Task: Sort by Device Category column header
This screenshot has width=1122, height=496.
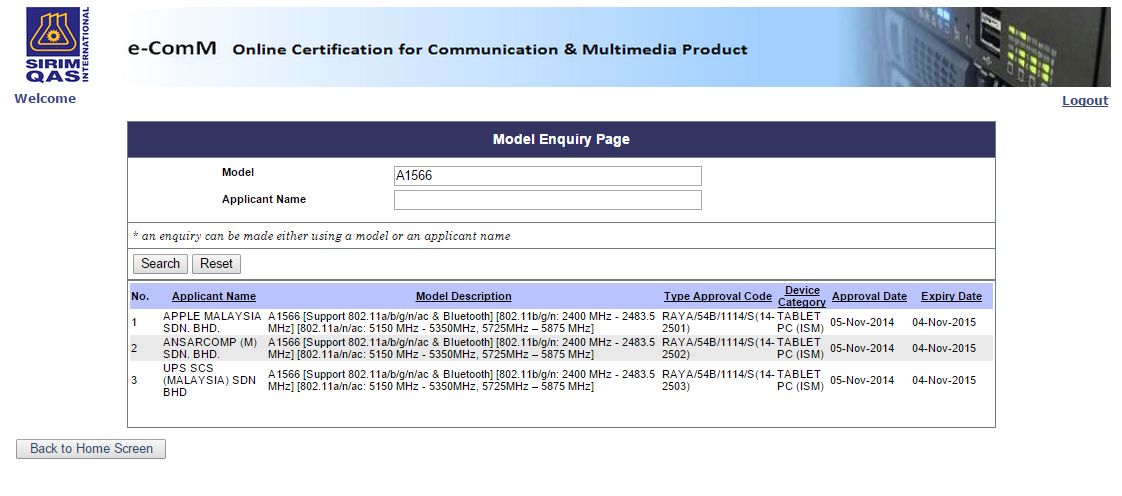Action: 801,296
